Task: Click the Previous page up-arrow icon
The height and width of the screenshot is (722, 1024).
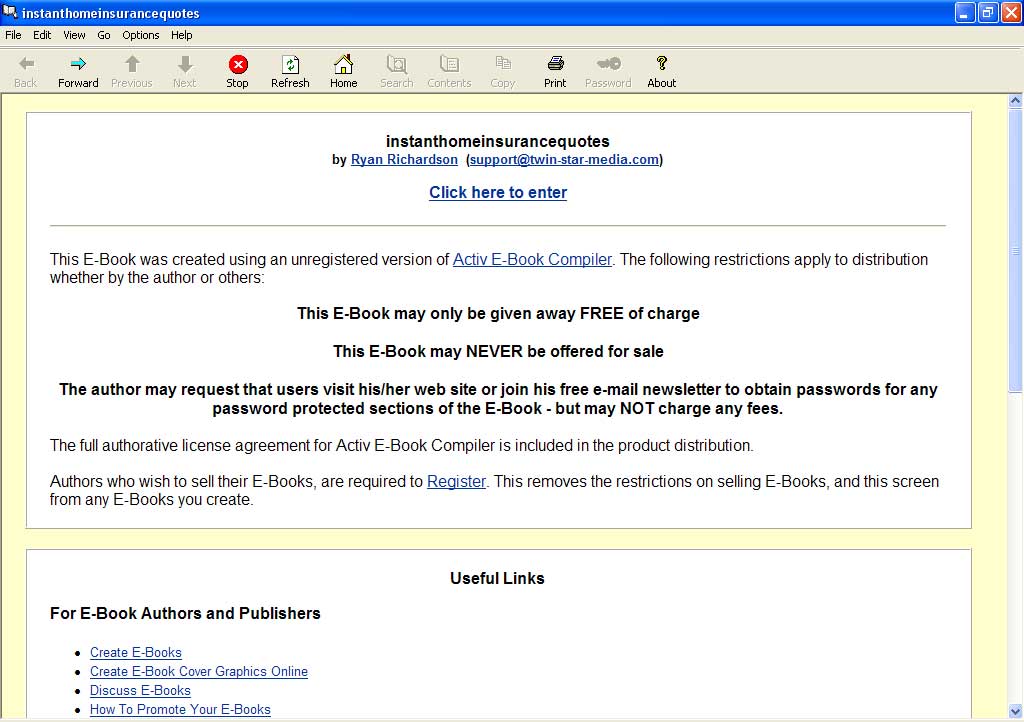Action: 132,64
